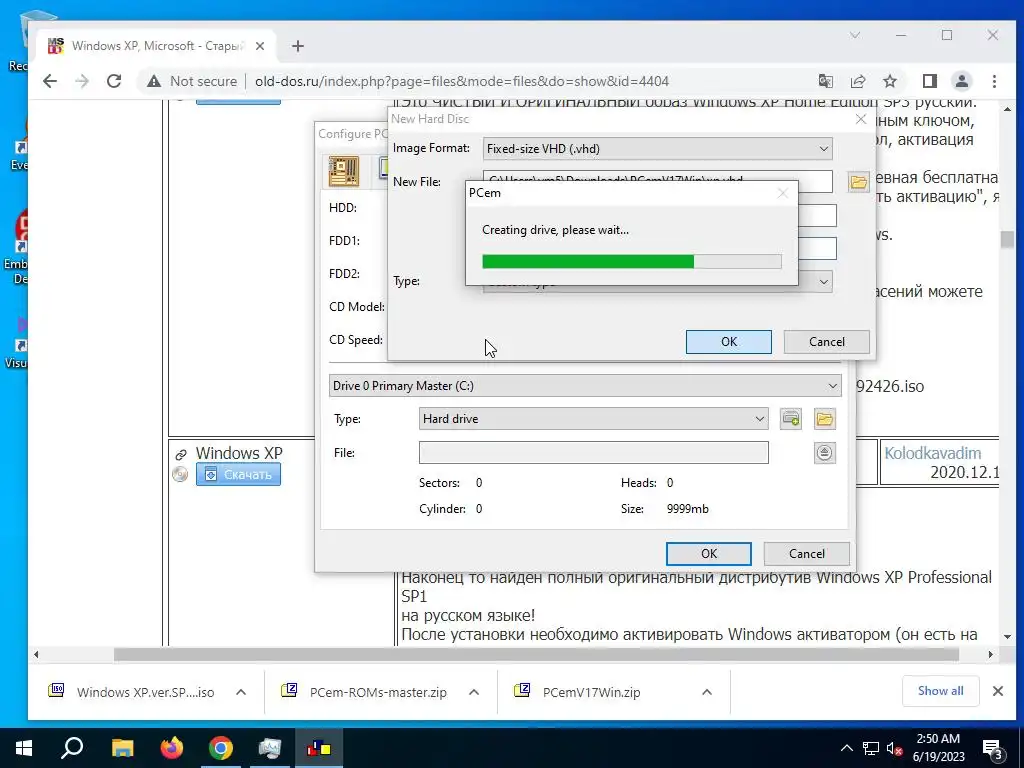Screen dimensions: 1024x768
Task: Browse for new file via folder icon
Action: point(858,182)
